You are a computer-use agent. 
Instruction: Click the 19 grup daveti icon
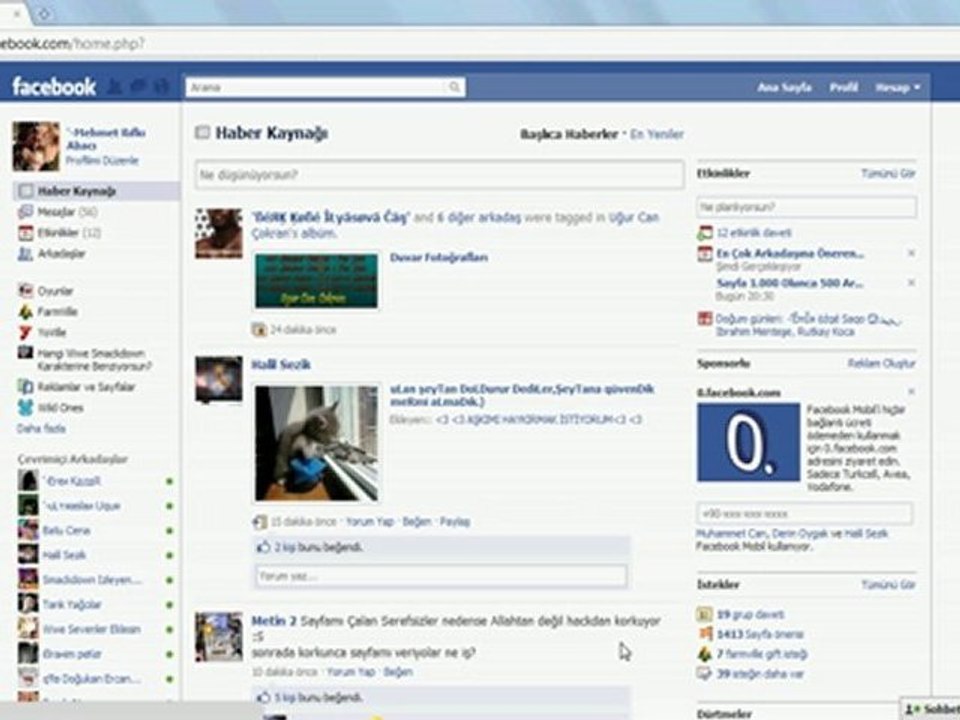click(705, 614)
